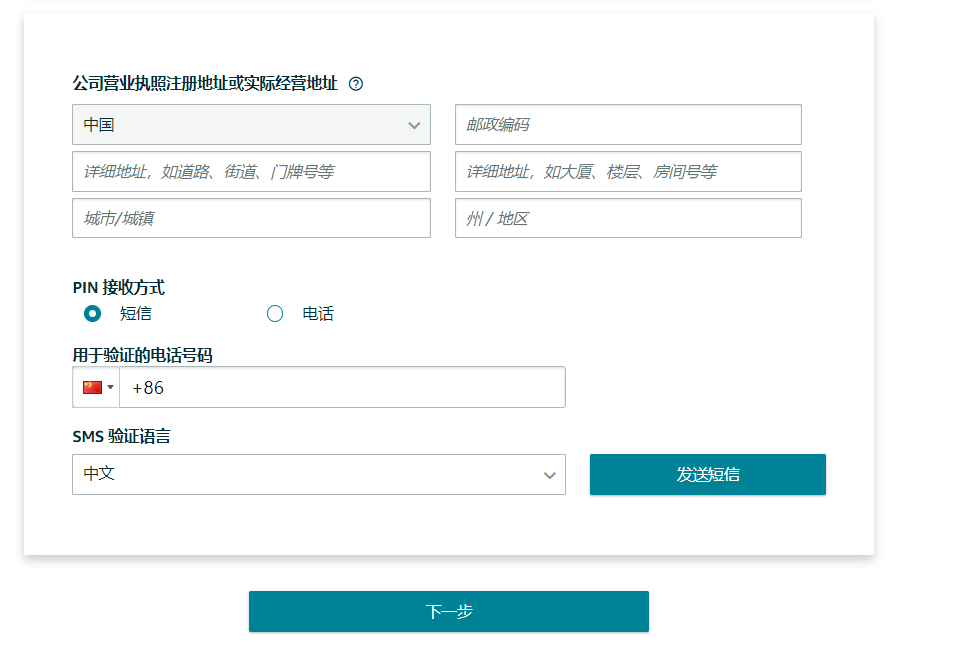Open the SMS verification language dropdown
The image size is (962, 646).
click(x=318, y=474)
